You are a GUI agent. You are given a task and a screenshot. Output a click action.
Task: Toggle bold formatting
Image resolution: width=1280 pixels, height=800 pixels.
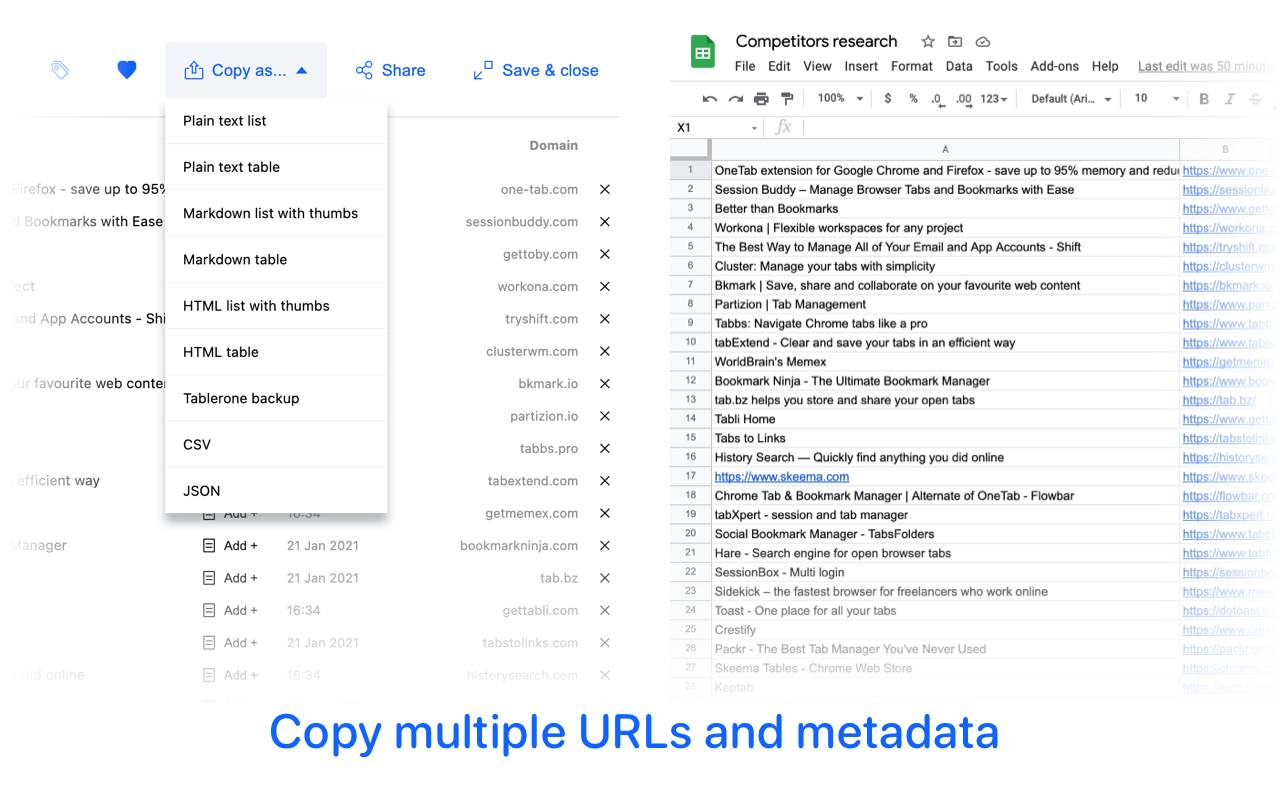[1204, 99]
